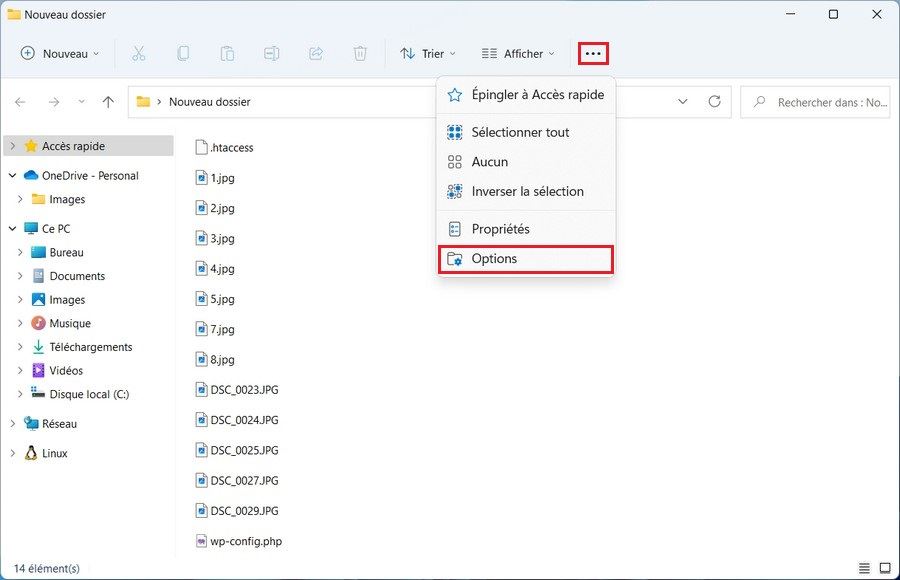Screen dimensions: 900x580
Task: Select the Cut (scissors) toolbar icon
Action: (x=139, y=53)
